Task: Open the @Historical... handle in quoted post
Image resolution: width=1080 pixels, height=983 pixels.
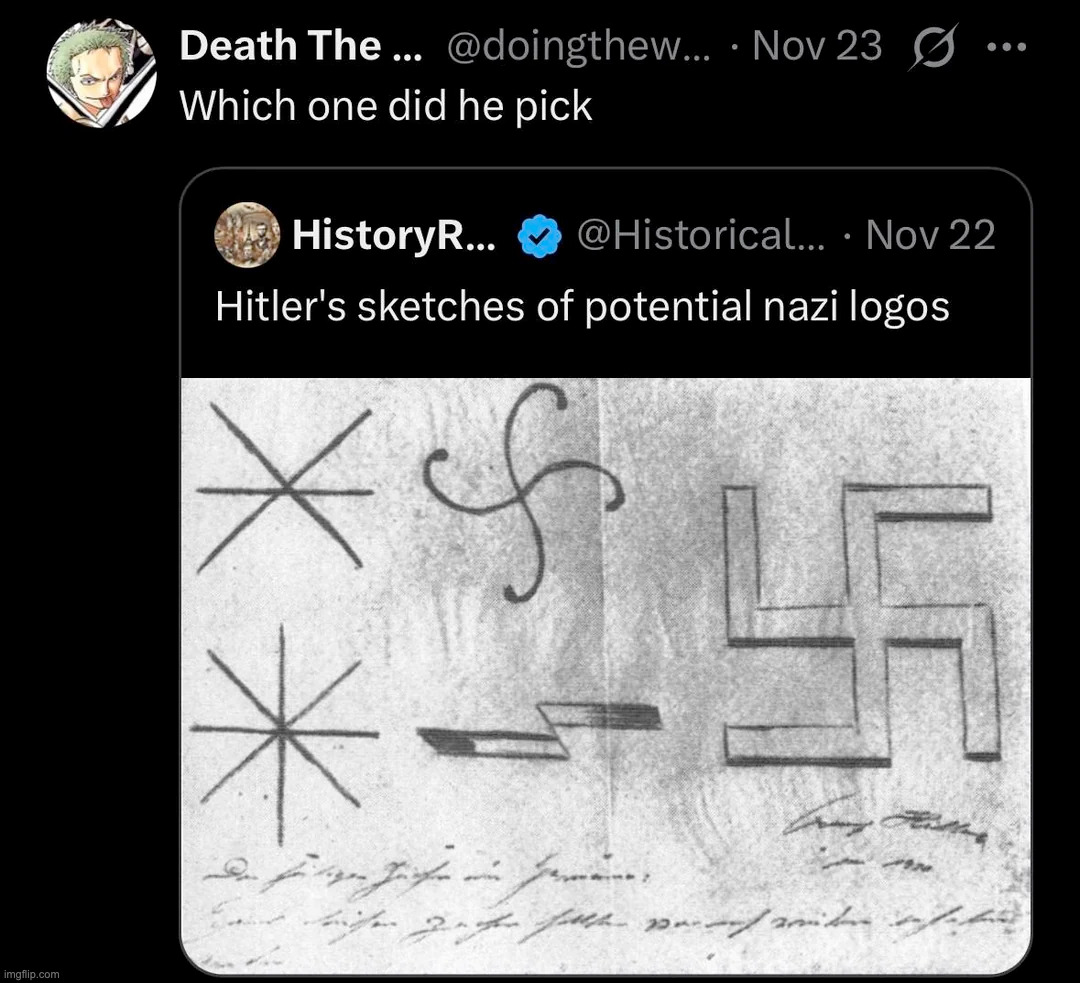Action: pos(700,236)
